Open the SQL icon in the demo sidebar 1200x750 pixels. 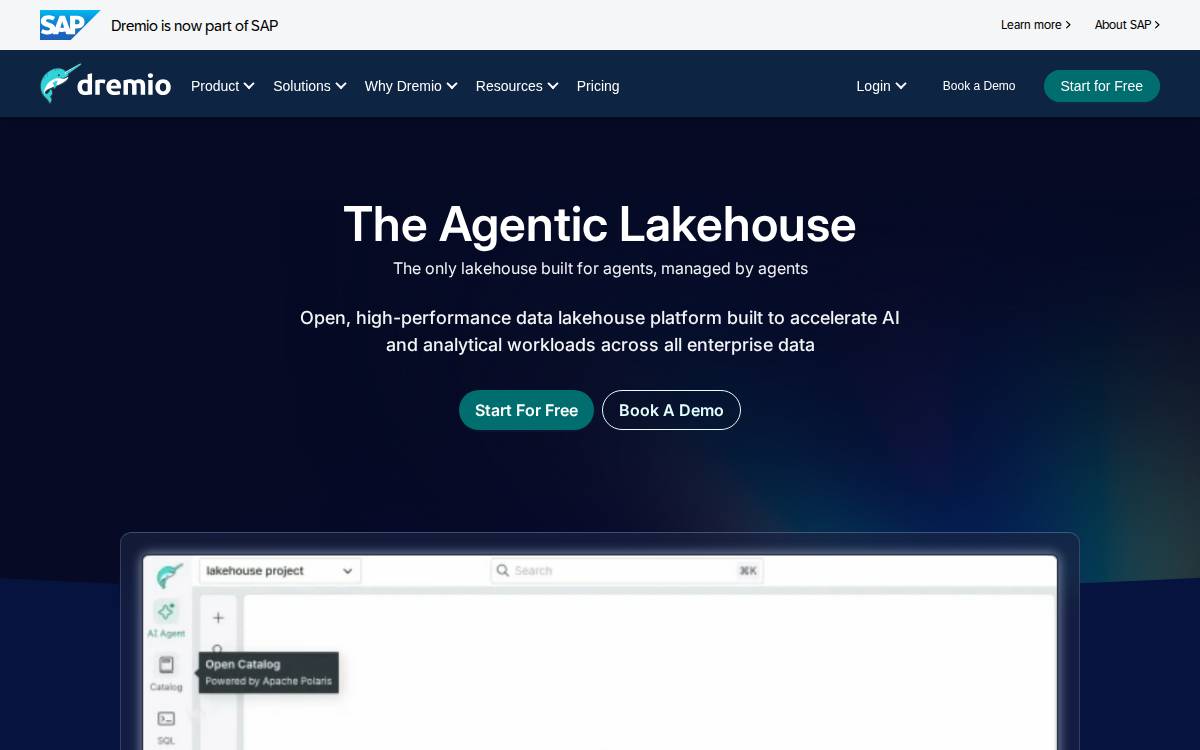[166, 718]
